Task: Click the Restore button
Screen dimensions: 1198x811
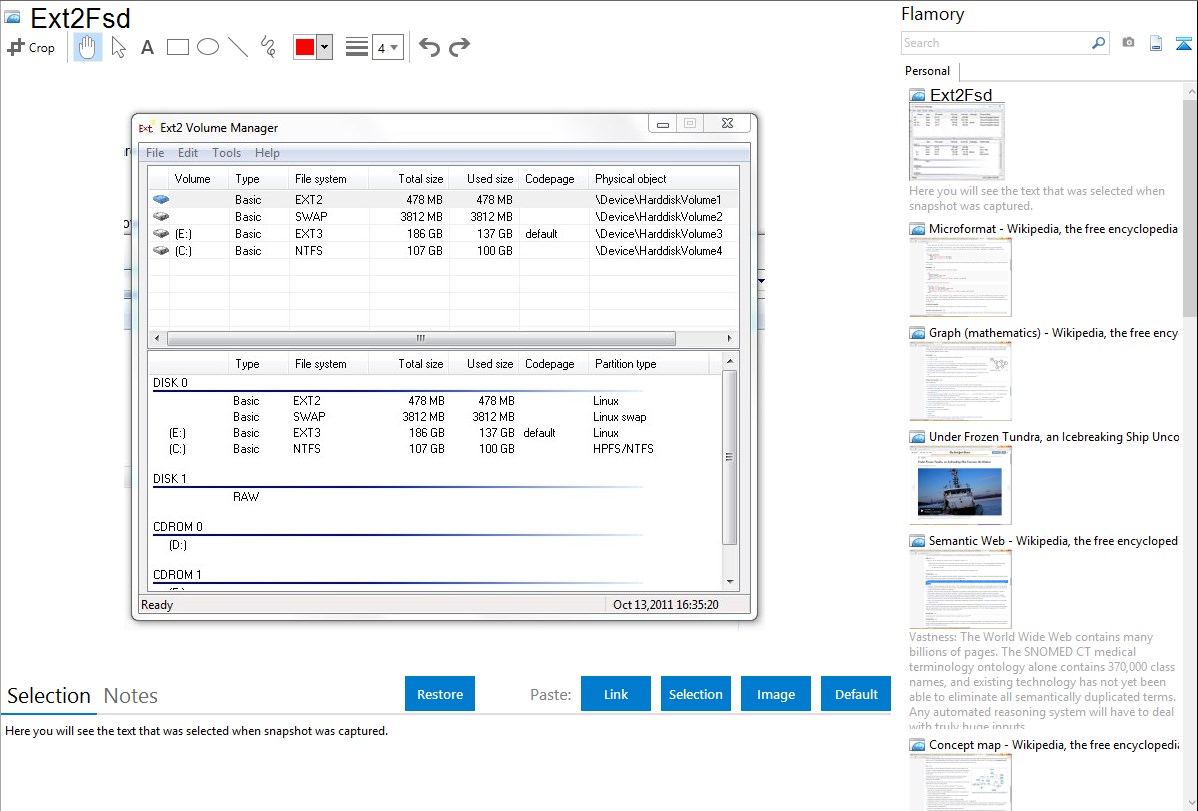Action: 440,694
